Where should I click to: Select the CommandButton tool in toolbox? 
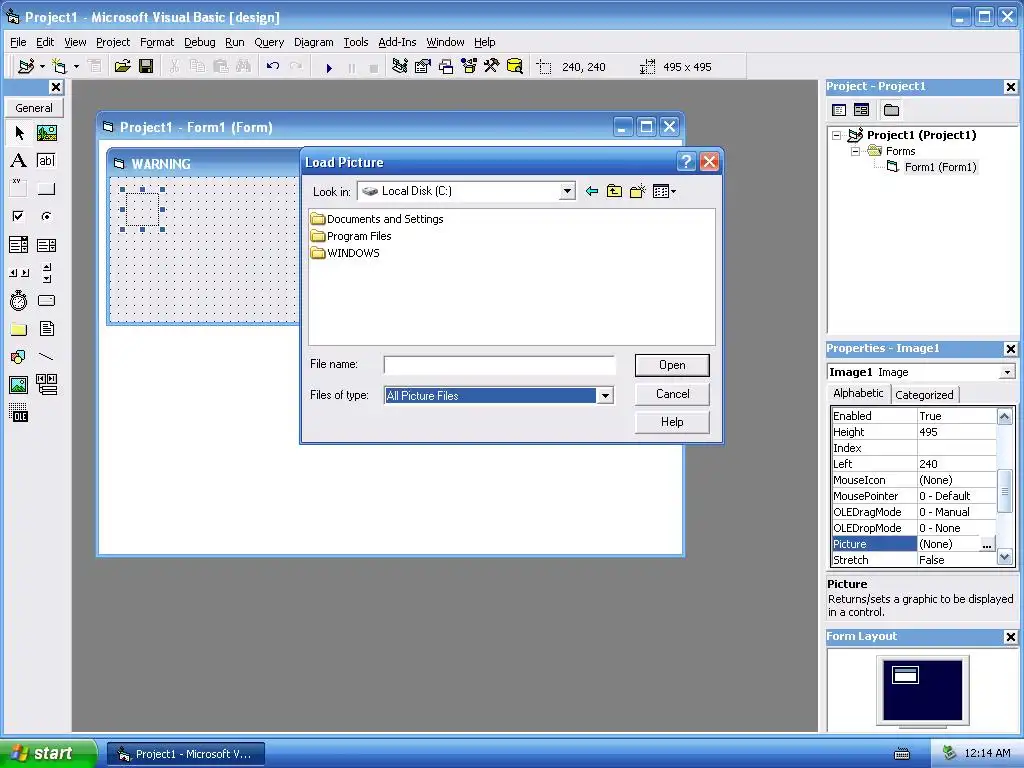tap(46, 189)
